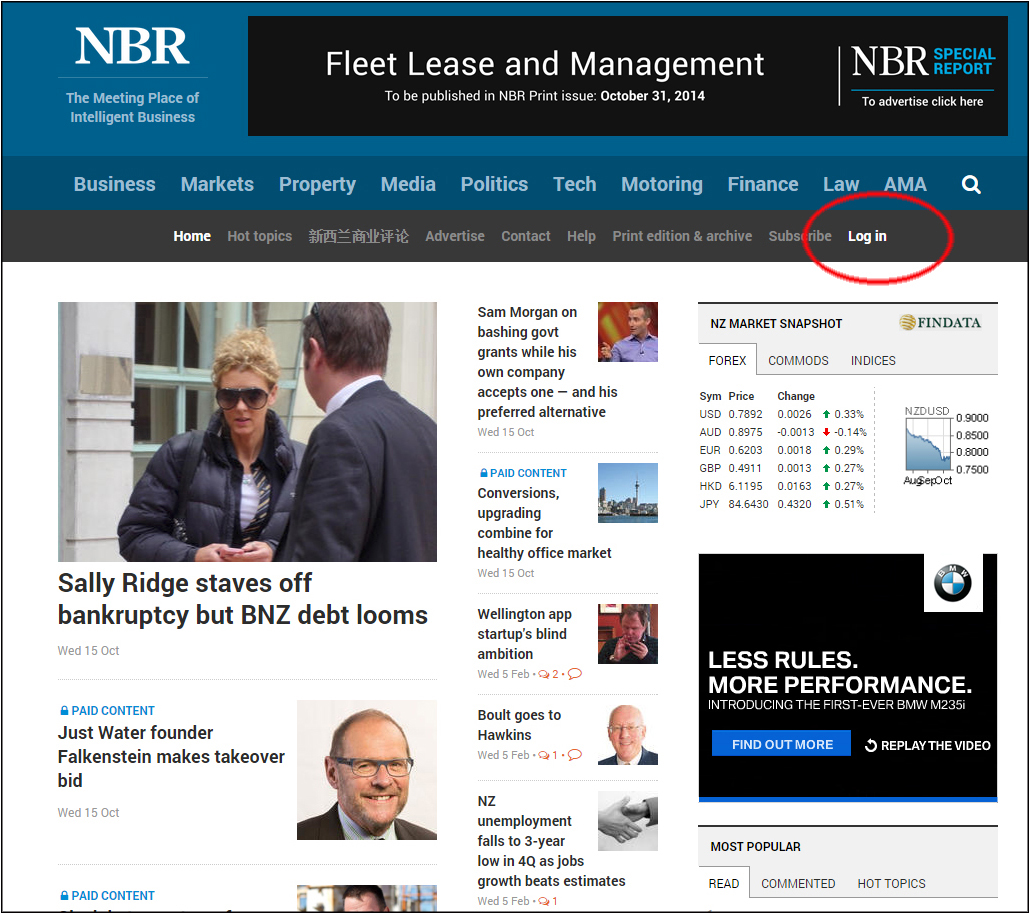Click the NZ MARKET SNAPSHOT heading
This screenshot has width=1030, height=914.
coord(776,323)
